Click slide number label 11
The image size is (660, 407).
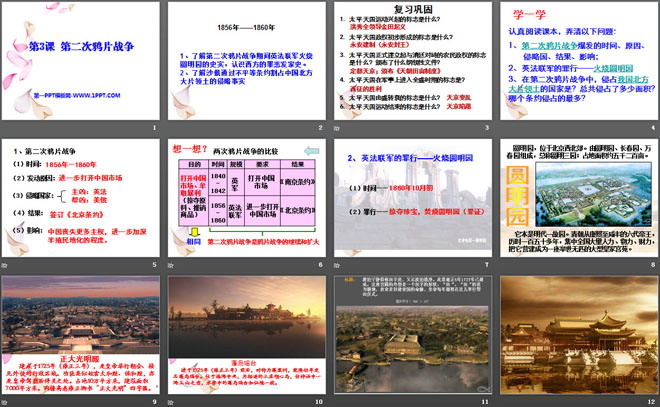[x=485, y=402]
